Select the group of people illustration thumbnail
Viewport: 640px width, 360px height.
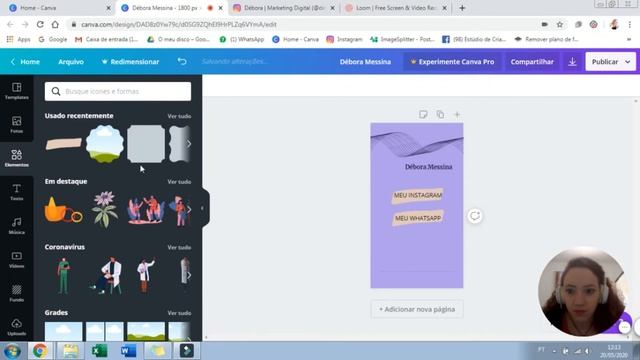pyautogui.click(x=146, y=210)
